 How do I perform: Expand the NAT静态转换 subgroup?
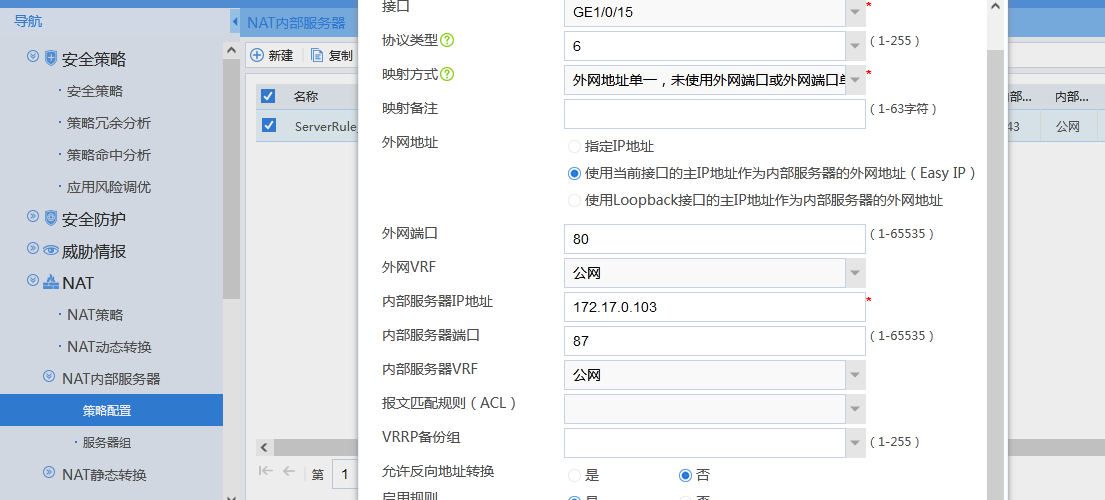click(49, 472)
